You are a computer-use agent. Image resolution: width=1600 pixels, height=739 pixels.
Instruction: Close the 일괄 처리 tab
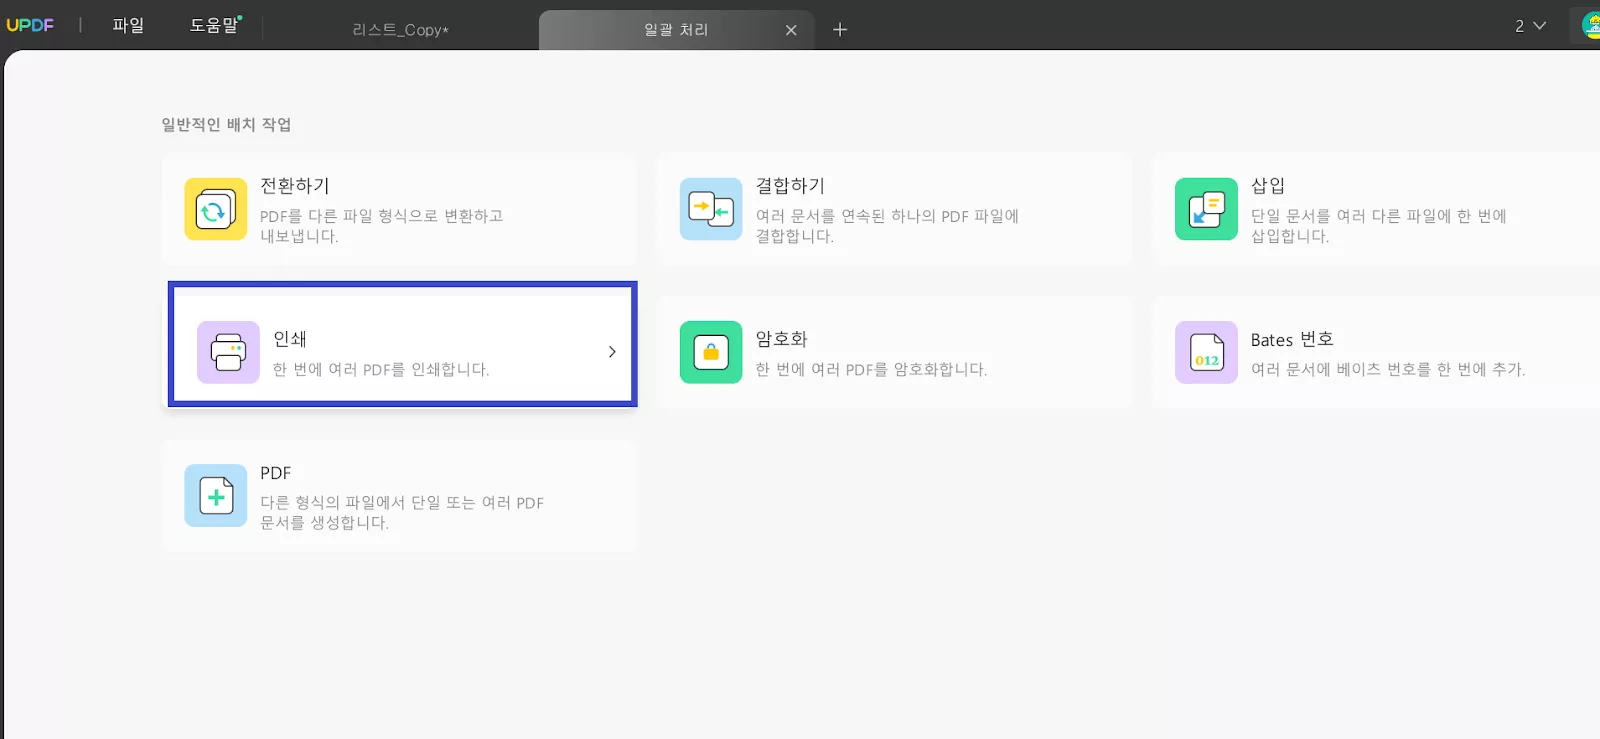point(791,30)
